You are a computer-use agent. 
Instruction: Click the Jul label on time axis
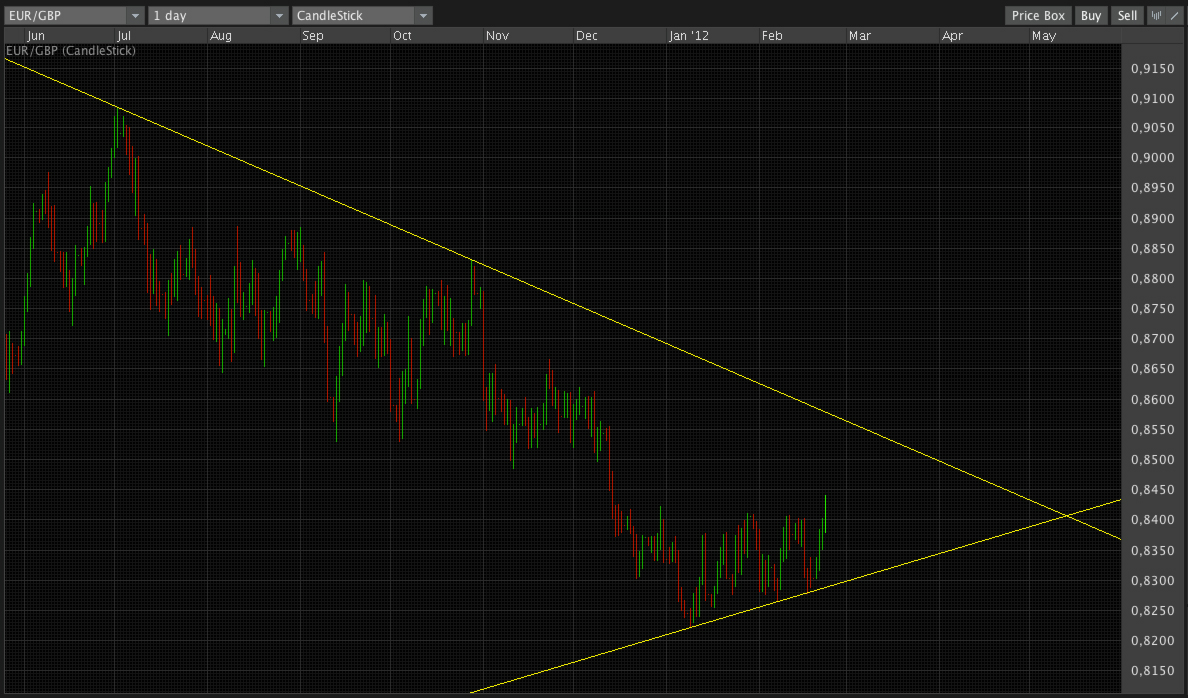124,36
